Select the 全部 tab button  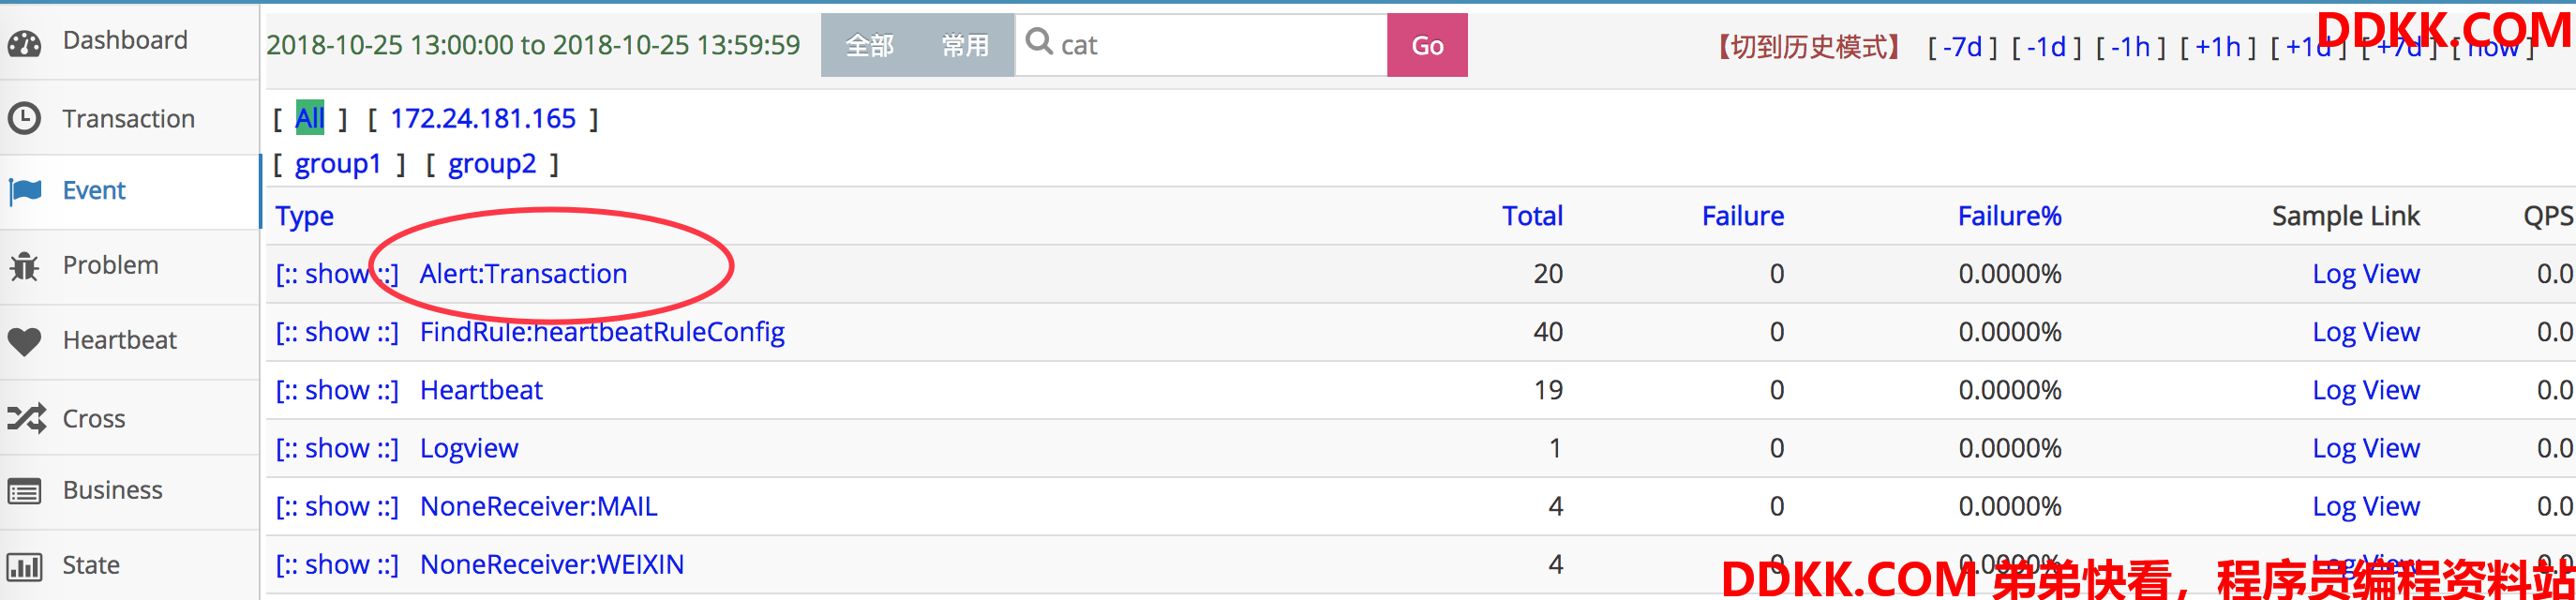pyautogui.click(x=868, y=46)
